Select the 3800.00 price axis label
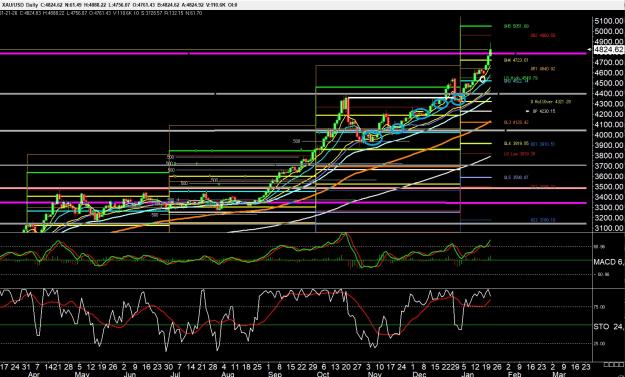 608,155
